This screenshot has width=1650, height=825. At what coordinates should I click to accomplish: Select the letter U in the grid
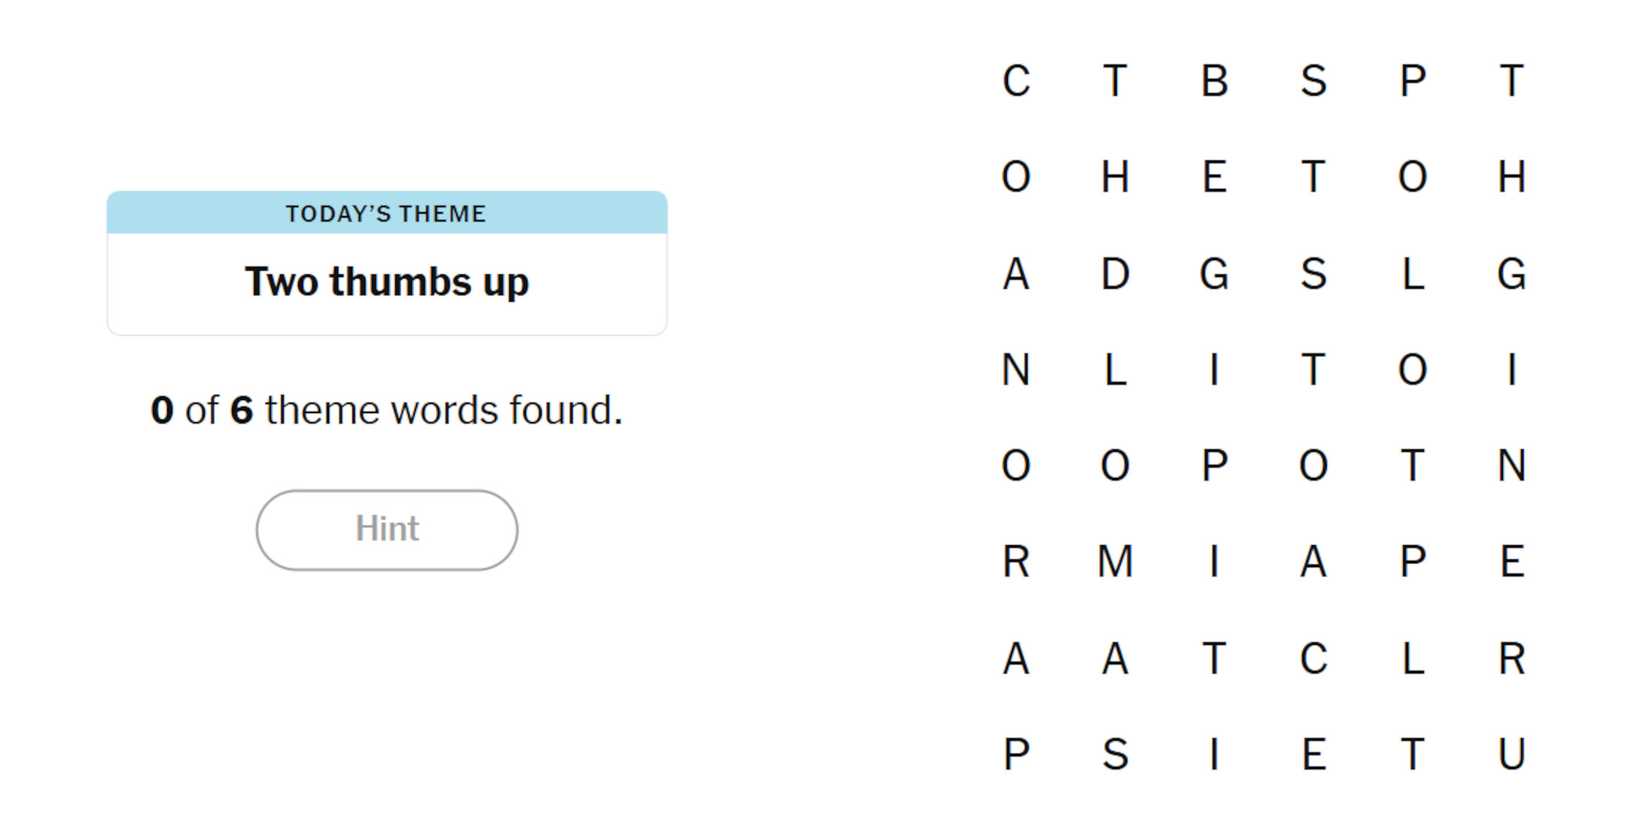tap(1511, 754)
